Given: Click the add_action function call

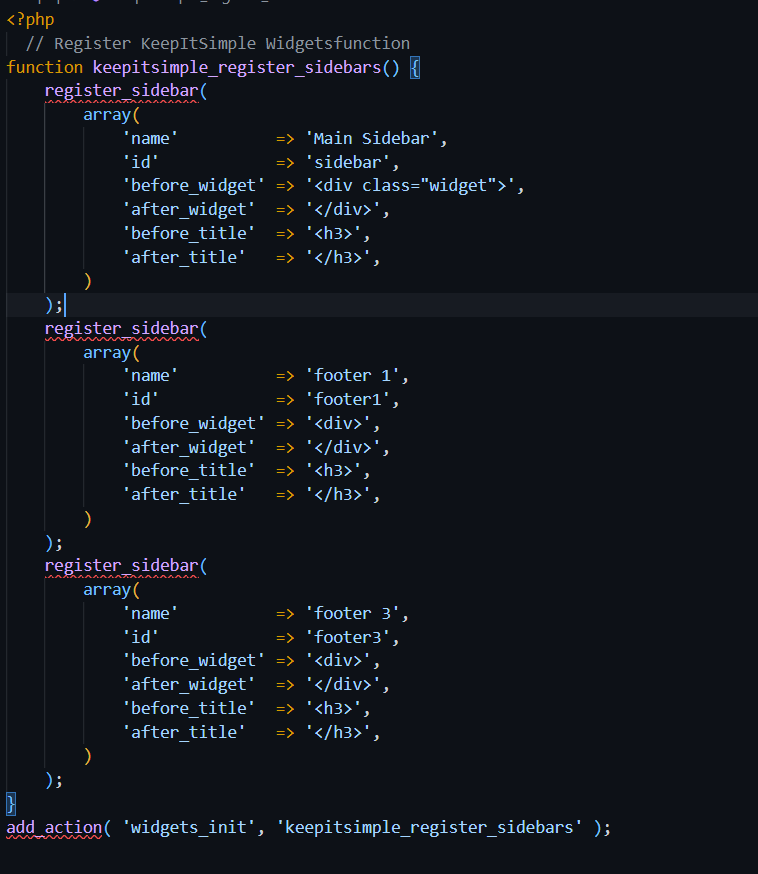Looking at the screenshot, I should click(x=54, y=827).
